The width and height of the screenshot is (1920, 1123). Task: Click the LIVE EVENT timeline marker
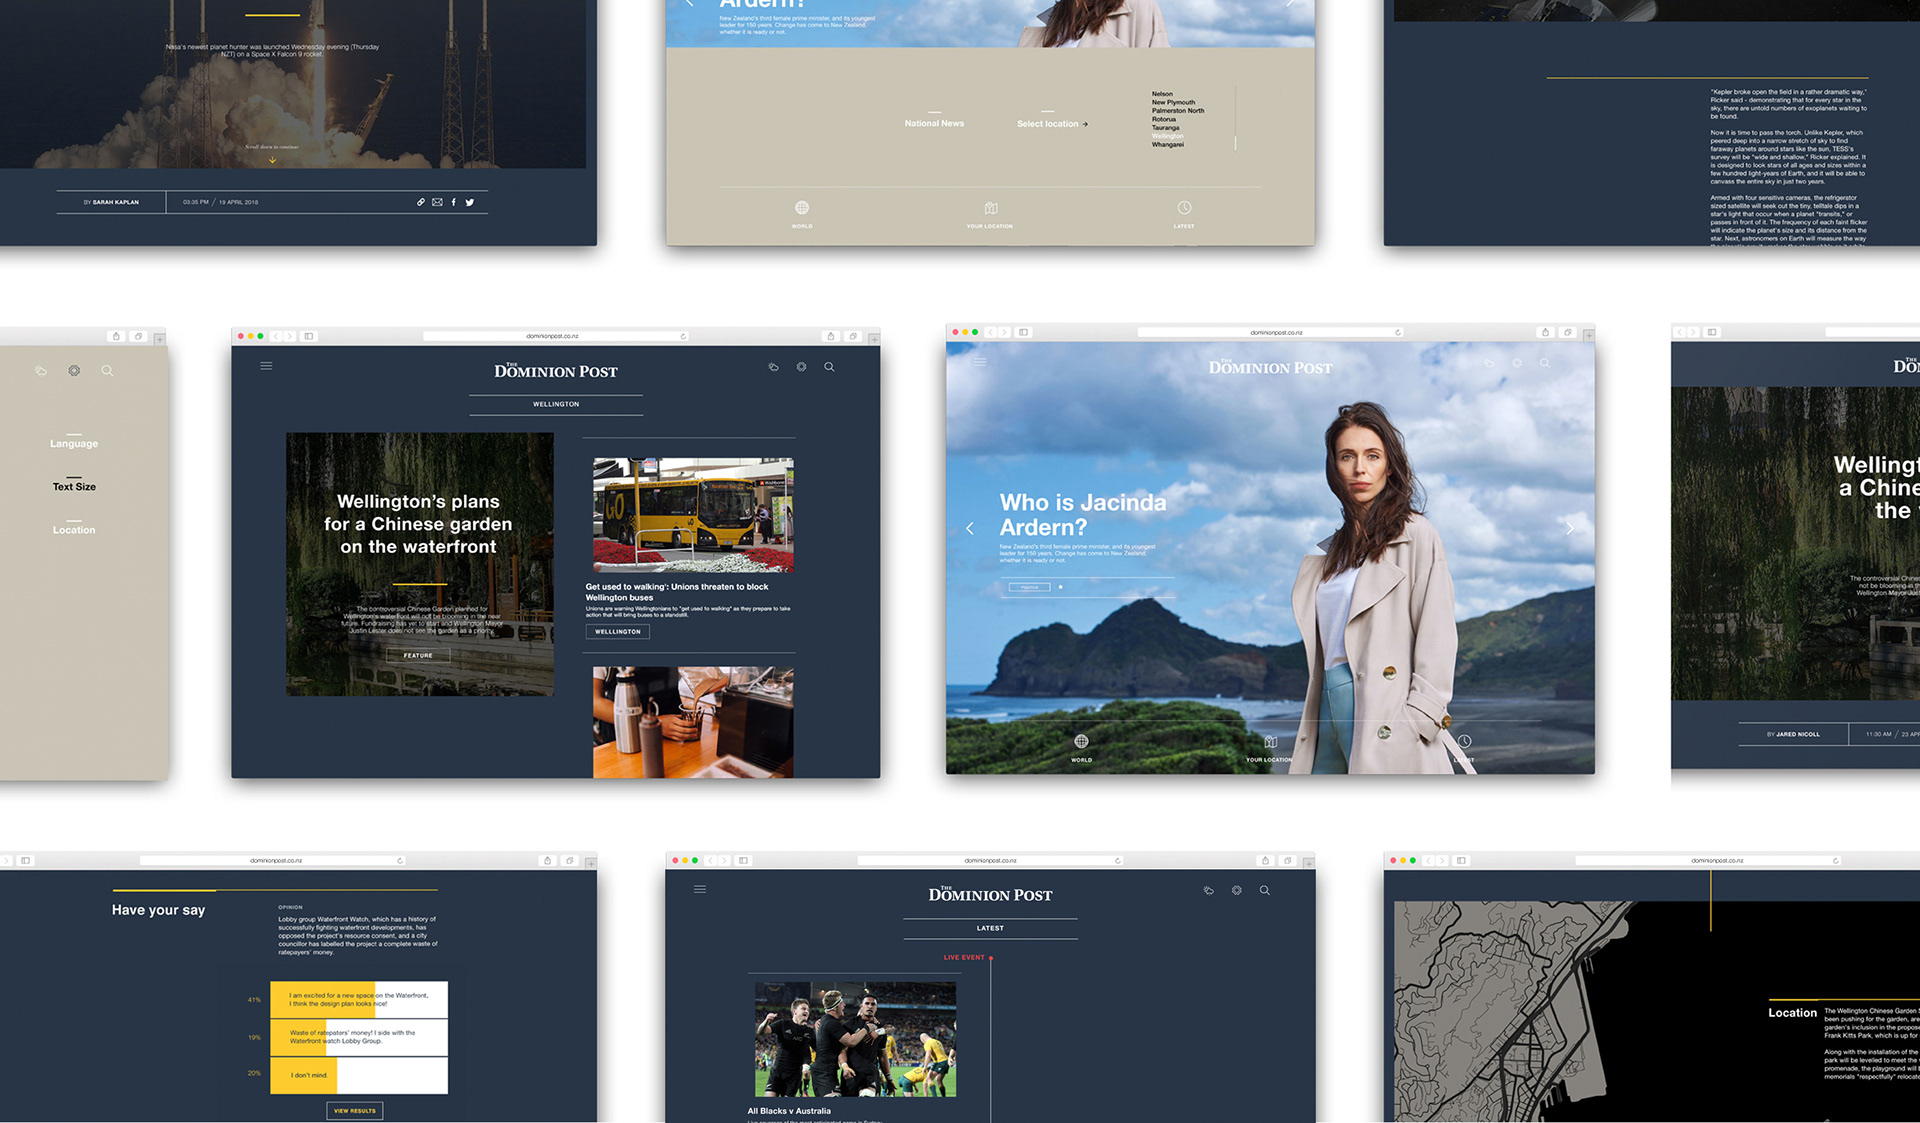tap(990, 958)
